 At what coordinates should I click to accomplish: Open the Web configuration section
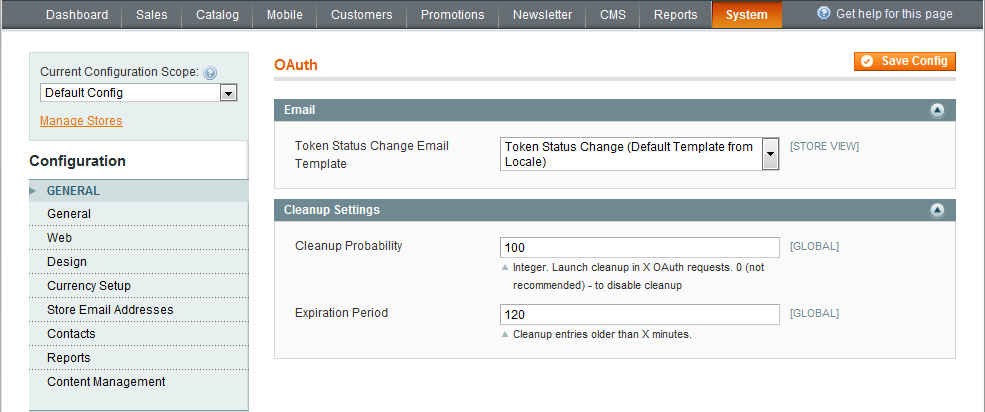click(x=59, y=238)
